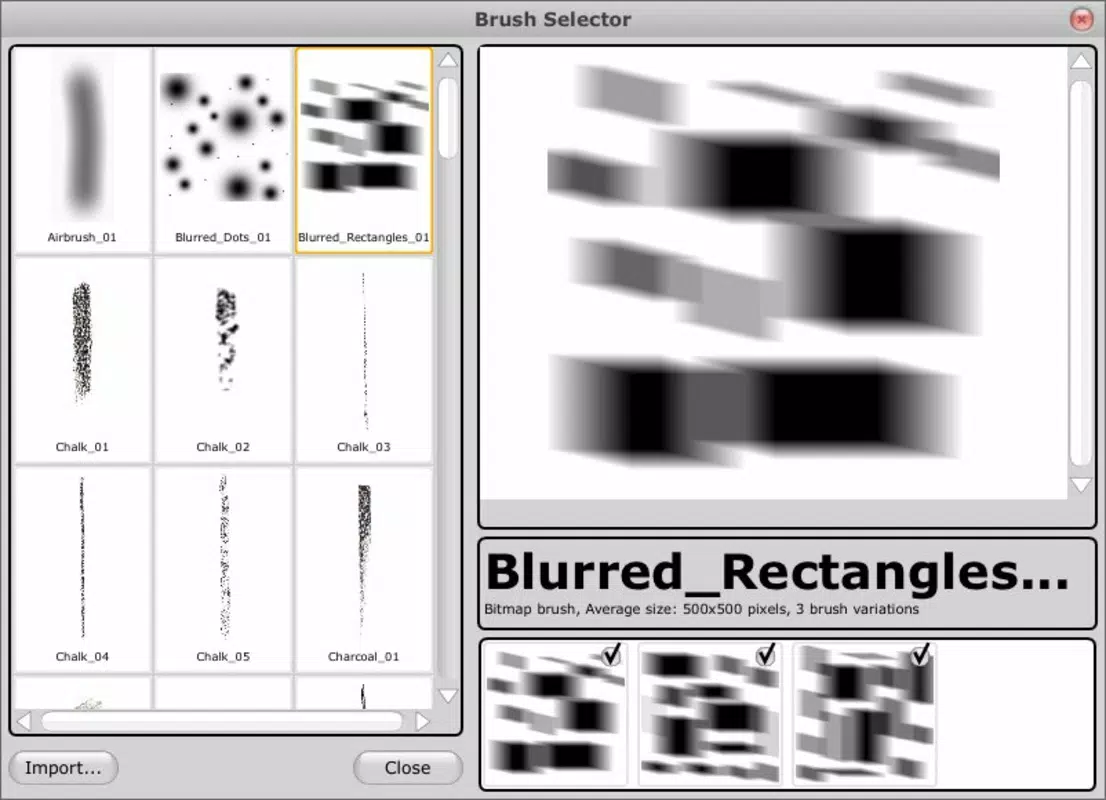Click the brush list scroll left arrow
This screenshot has height=800, width=1106.
click(25, 721)
